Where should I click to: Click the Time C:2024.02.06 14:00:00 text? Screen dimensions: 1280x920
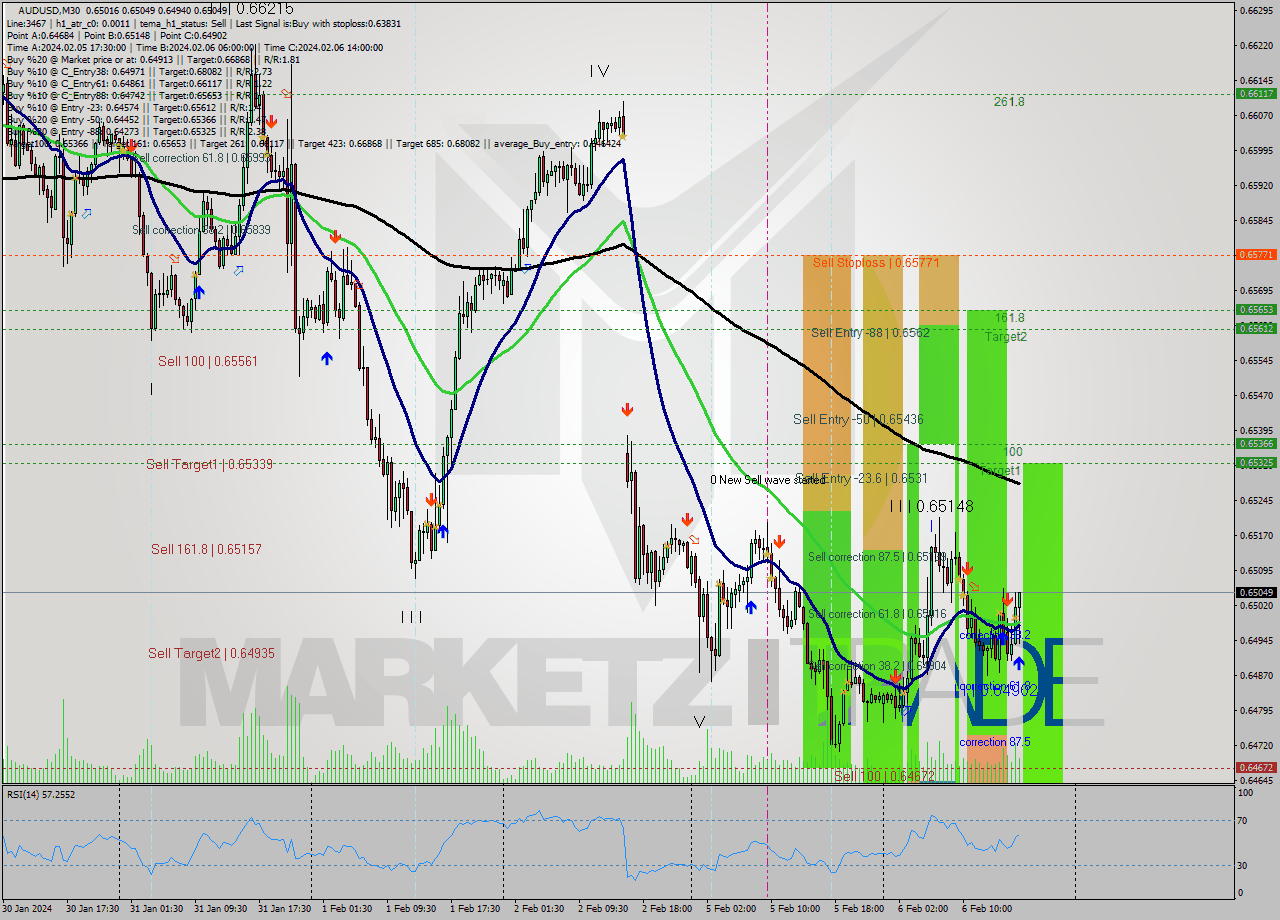[x=324, y=47]
